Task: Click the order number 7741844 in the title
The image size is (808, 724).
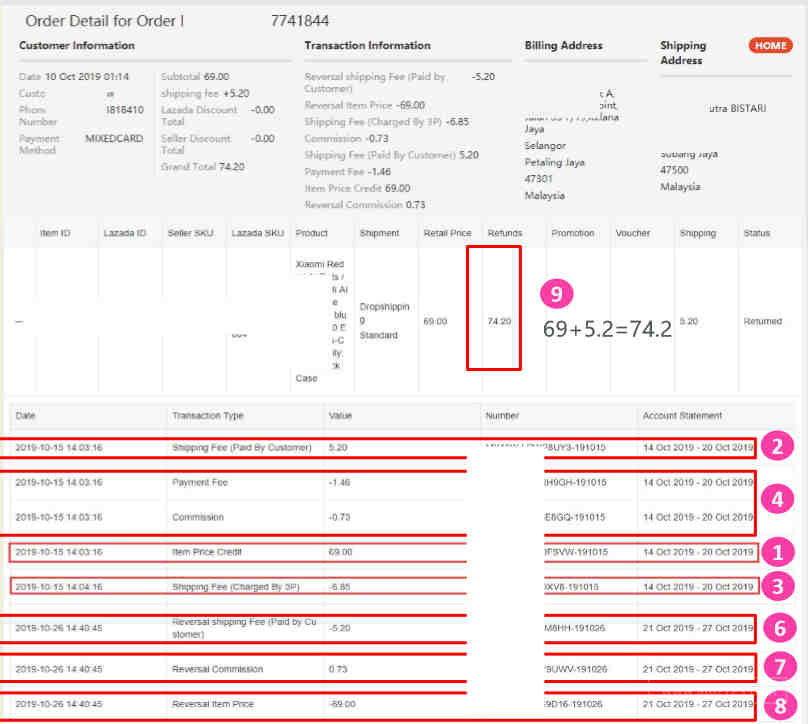Action: click(299, 21)
